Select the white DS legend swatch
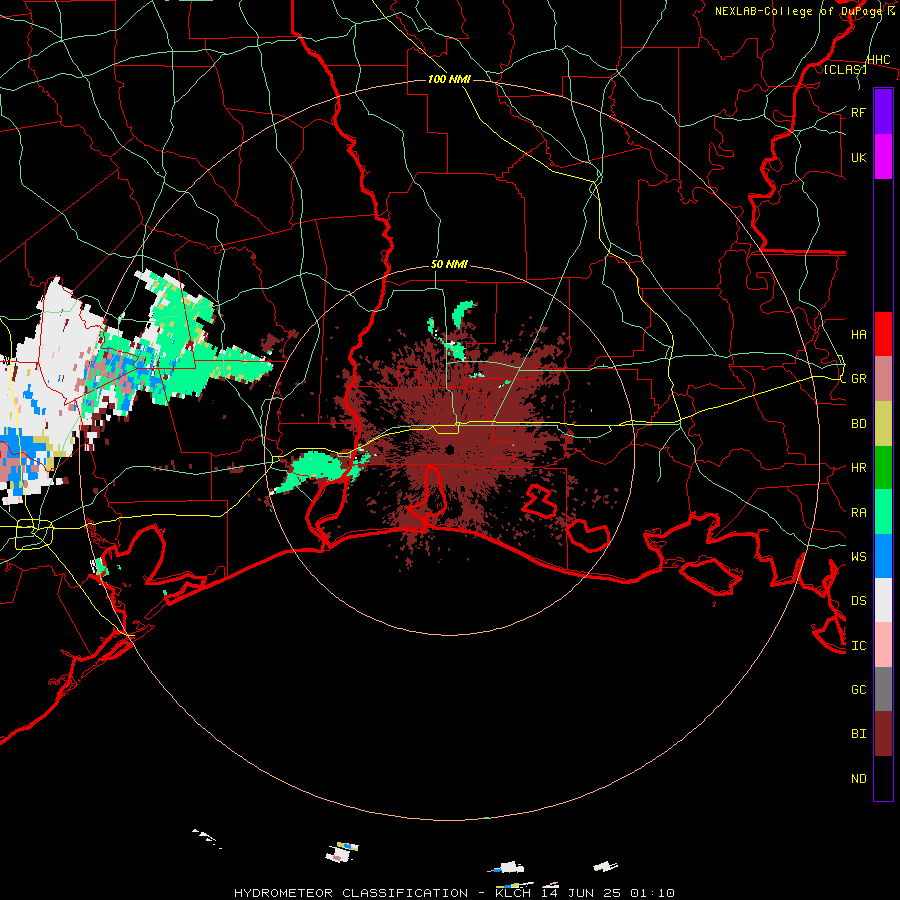900x900 pixels. 883,600
